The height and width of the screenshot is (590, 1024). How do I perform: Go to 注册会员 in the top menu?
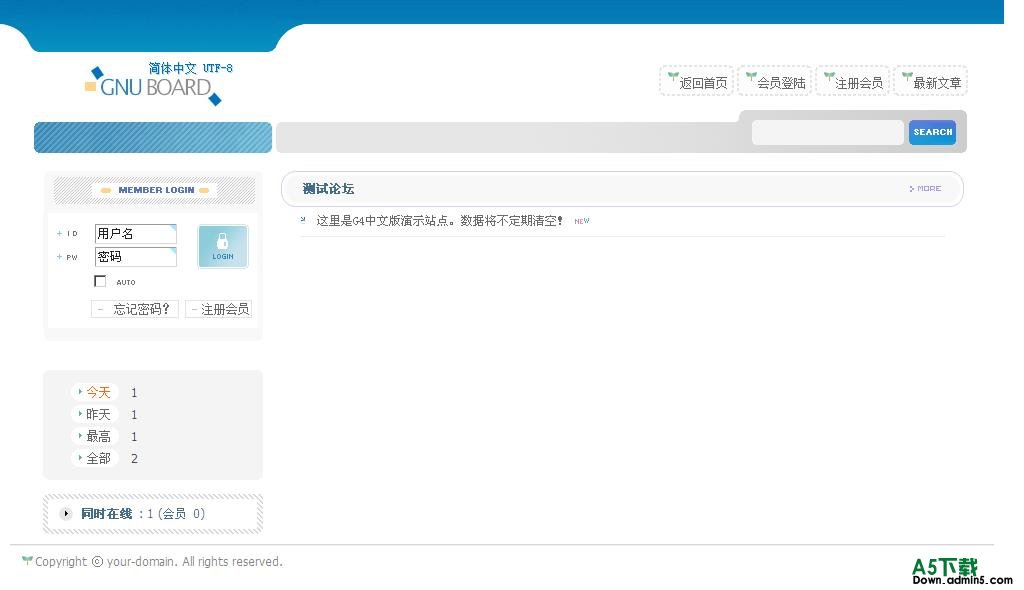(853, 82)
